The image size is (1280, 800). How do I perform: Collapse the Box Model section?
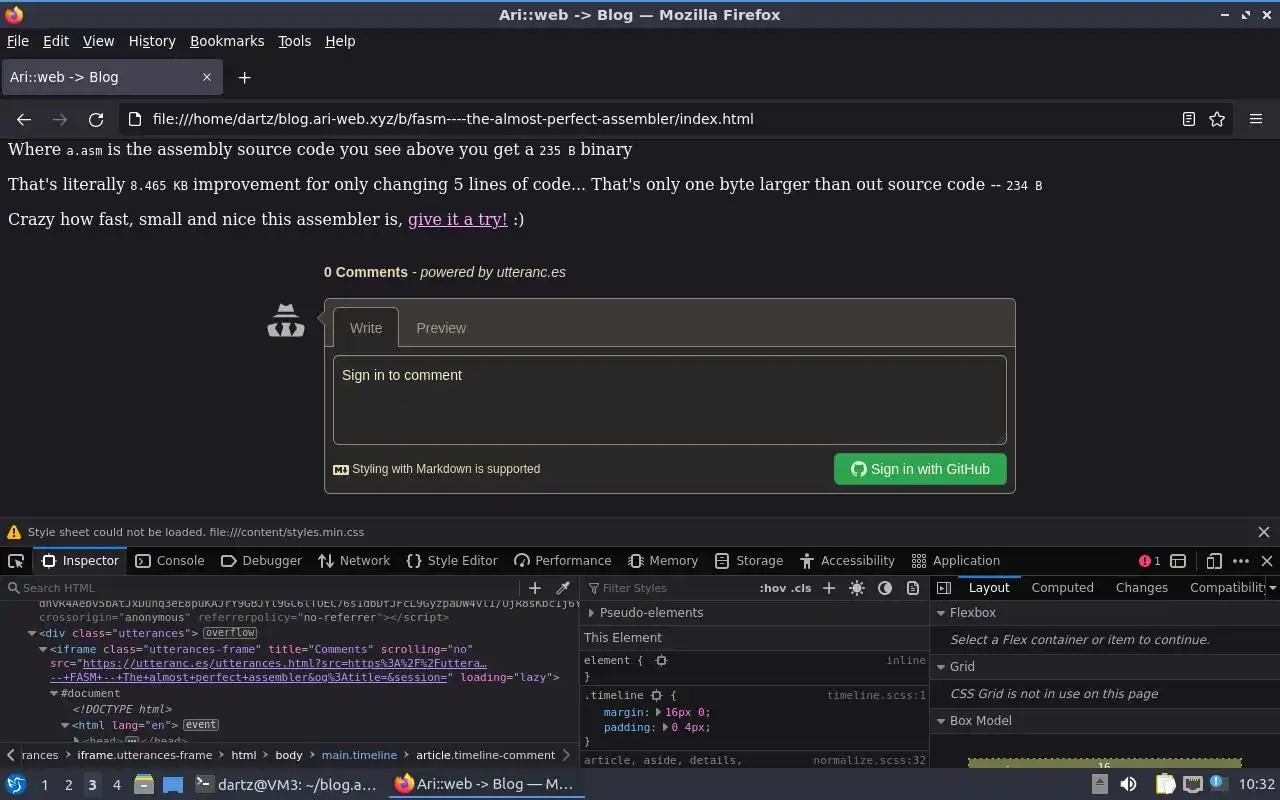point(941,721)
